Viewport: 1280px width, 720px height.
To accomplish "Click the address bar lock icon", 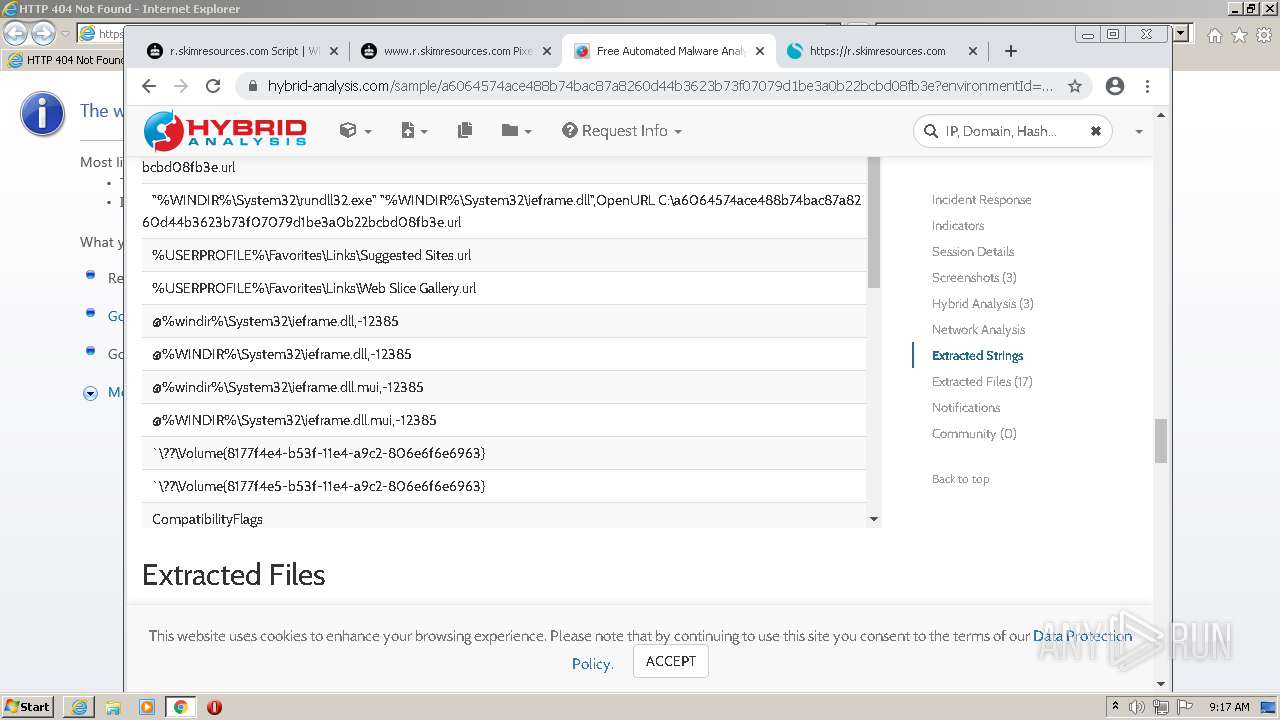I will [252, 86].
